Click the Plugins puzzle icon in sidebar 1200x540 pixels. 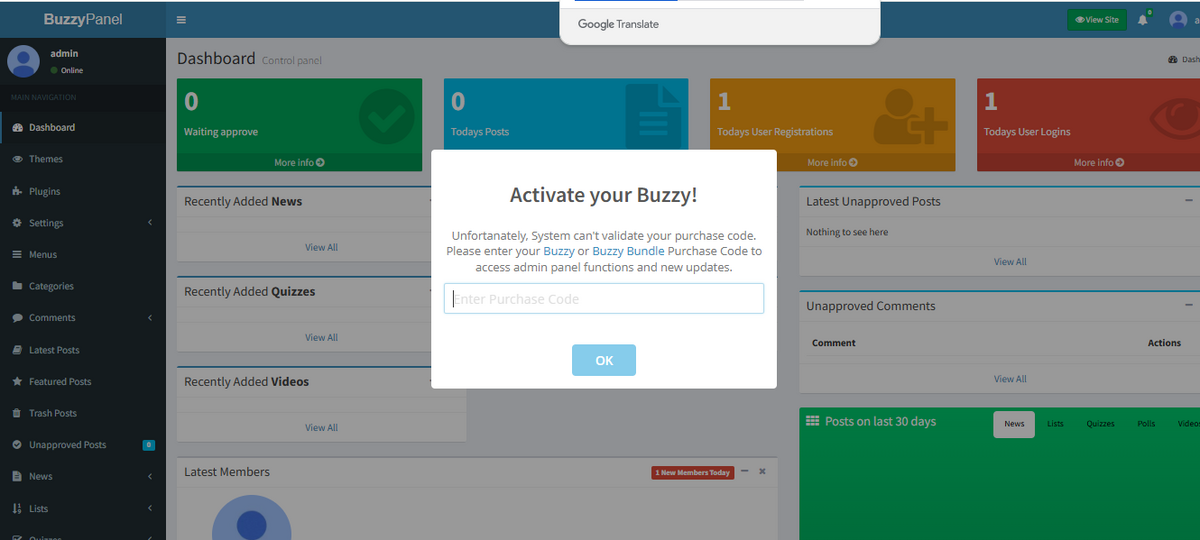(17, 191)
